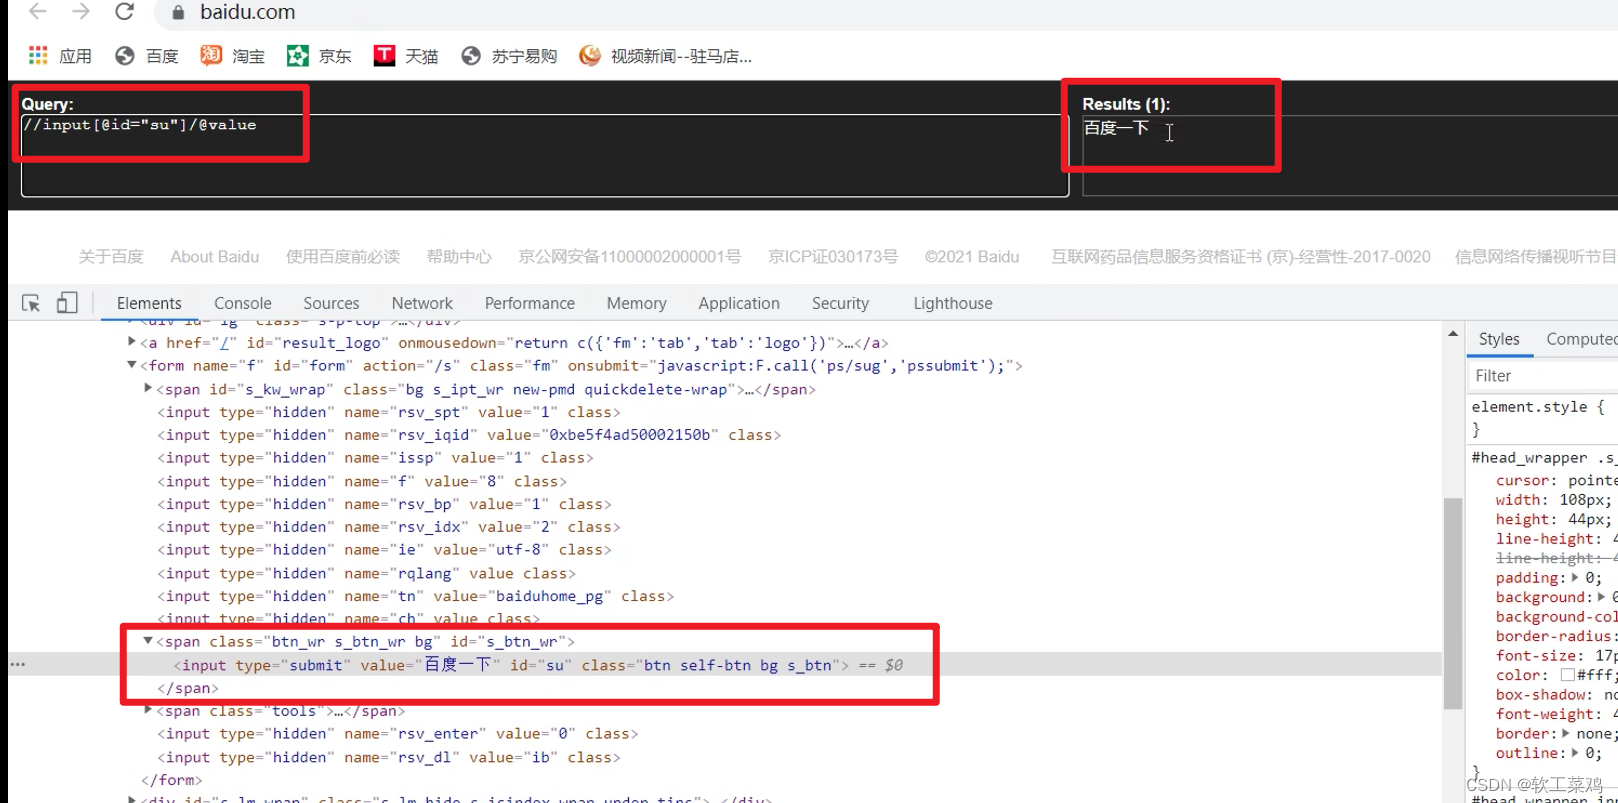Open the 苏宁易购 bookmark
The width and height of the screenshot is (1618, 803).
pyautogui.click(x=509, y=56)
